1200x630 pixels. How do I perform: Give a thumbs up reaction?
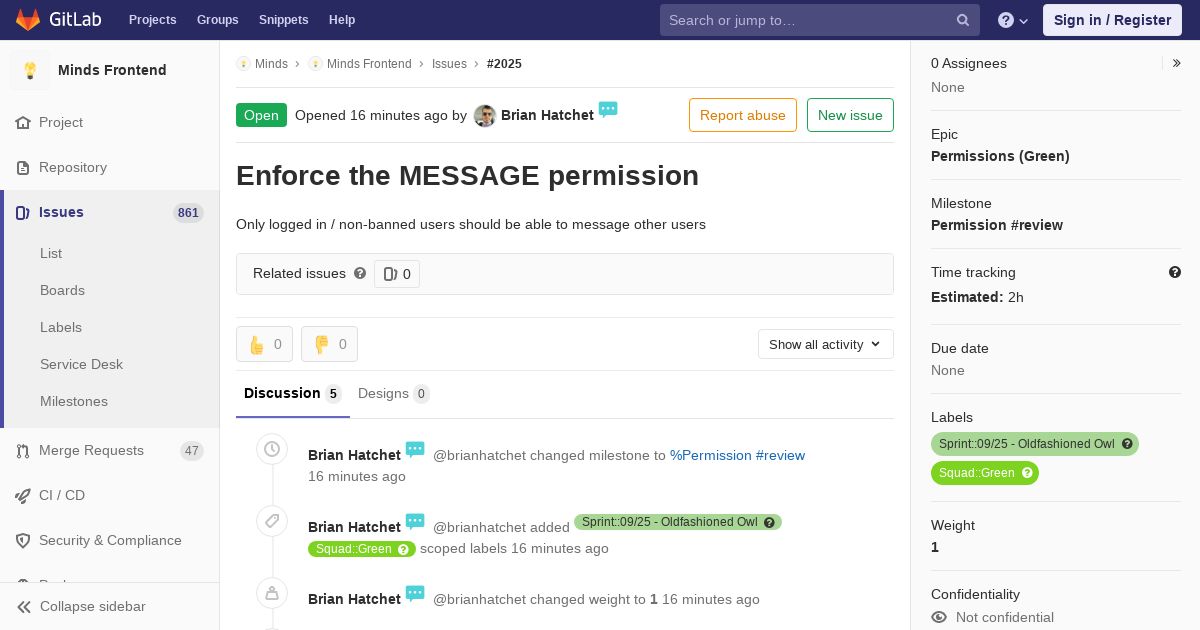pos(265,344)
